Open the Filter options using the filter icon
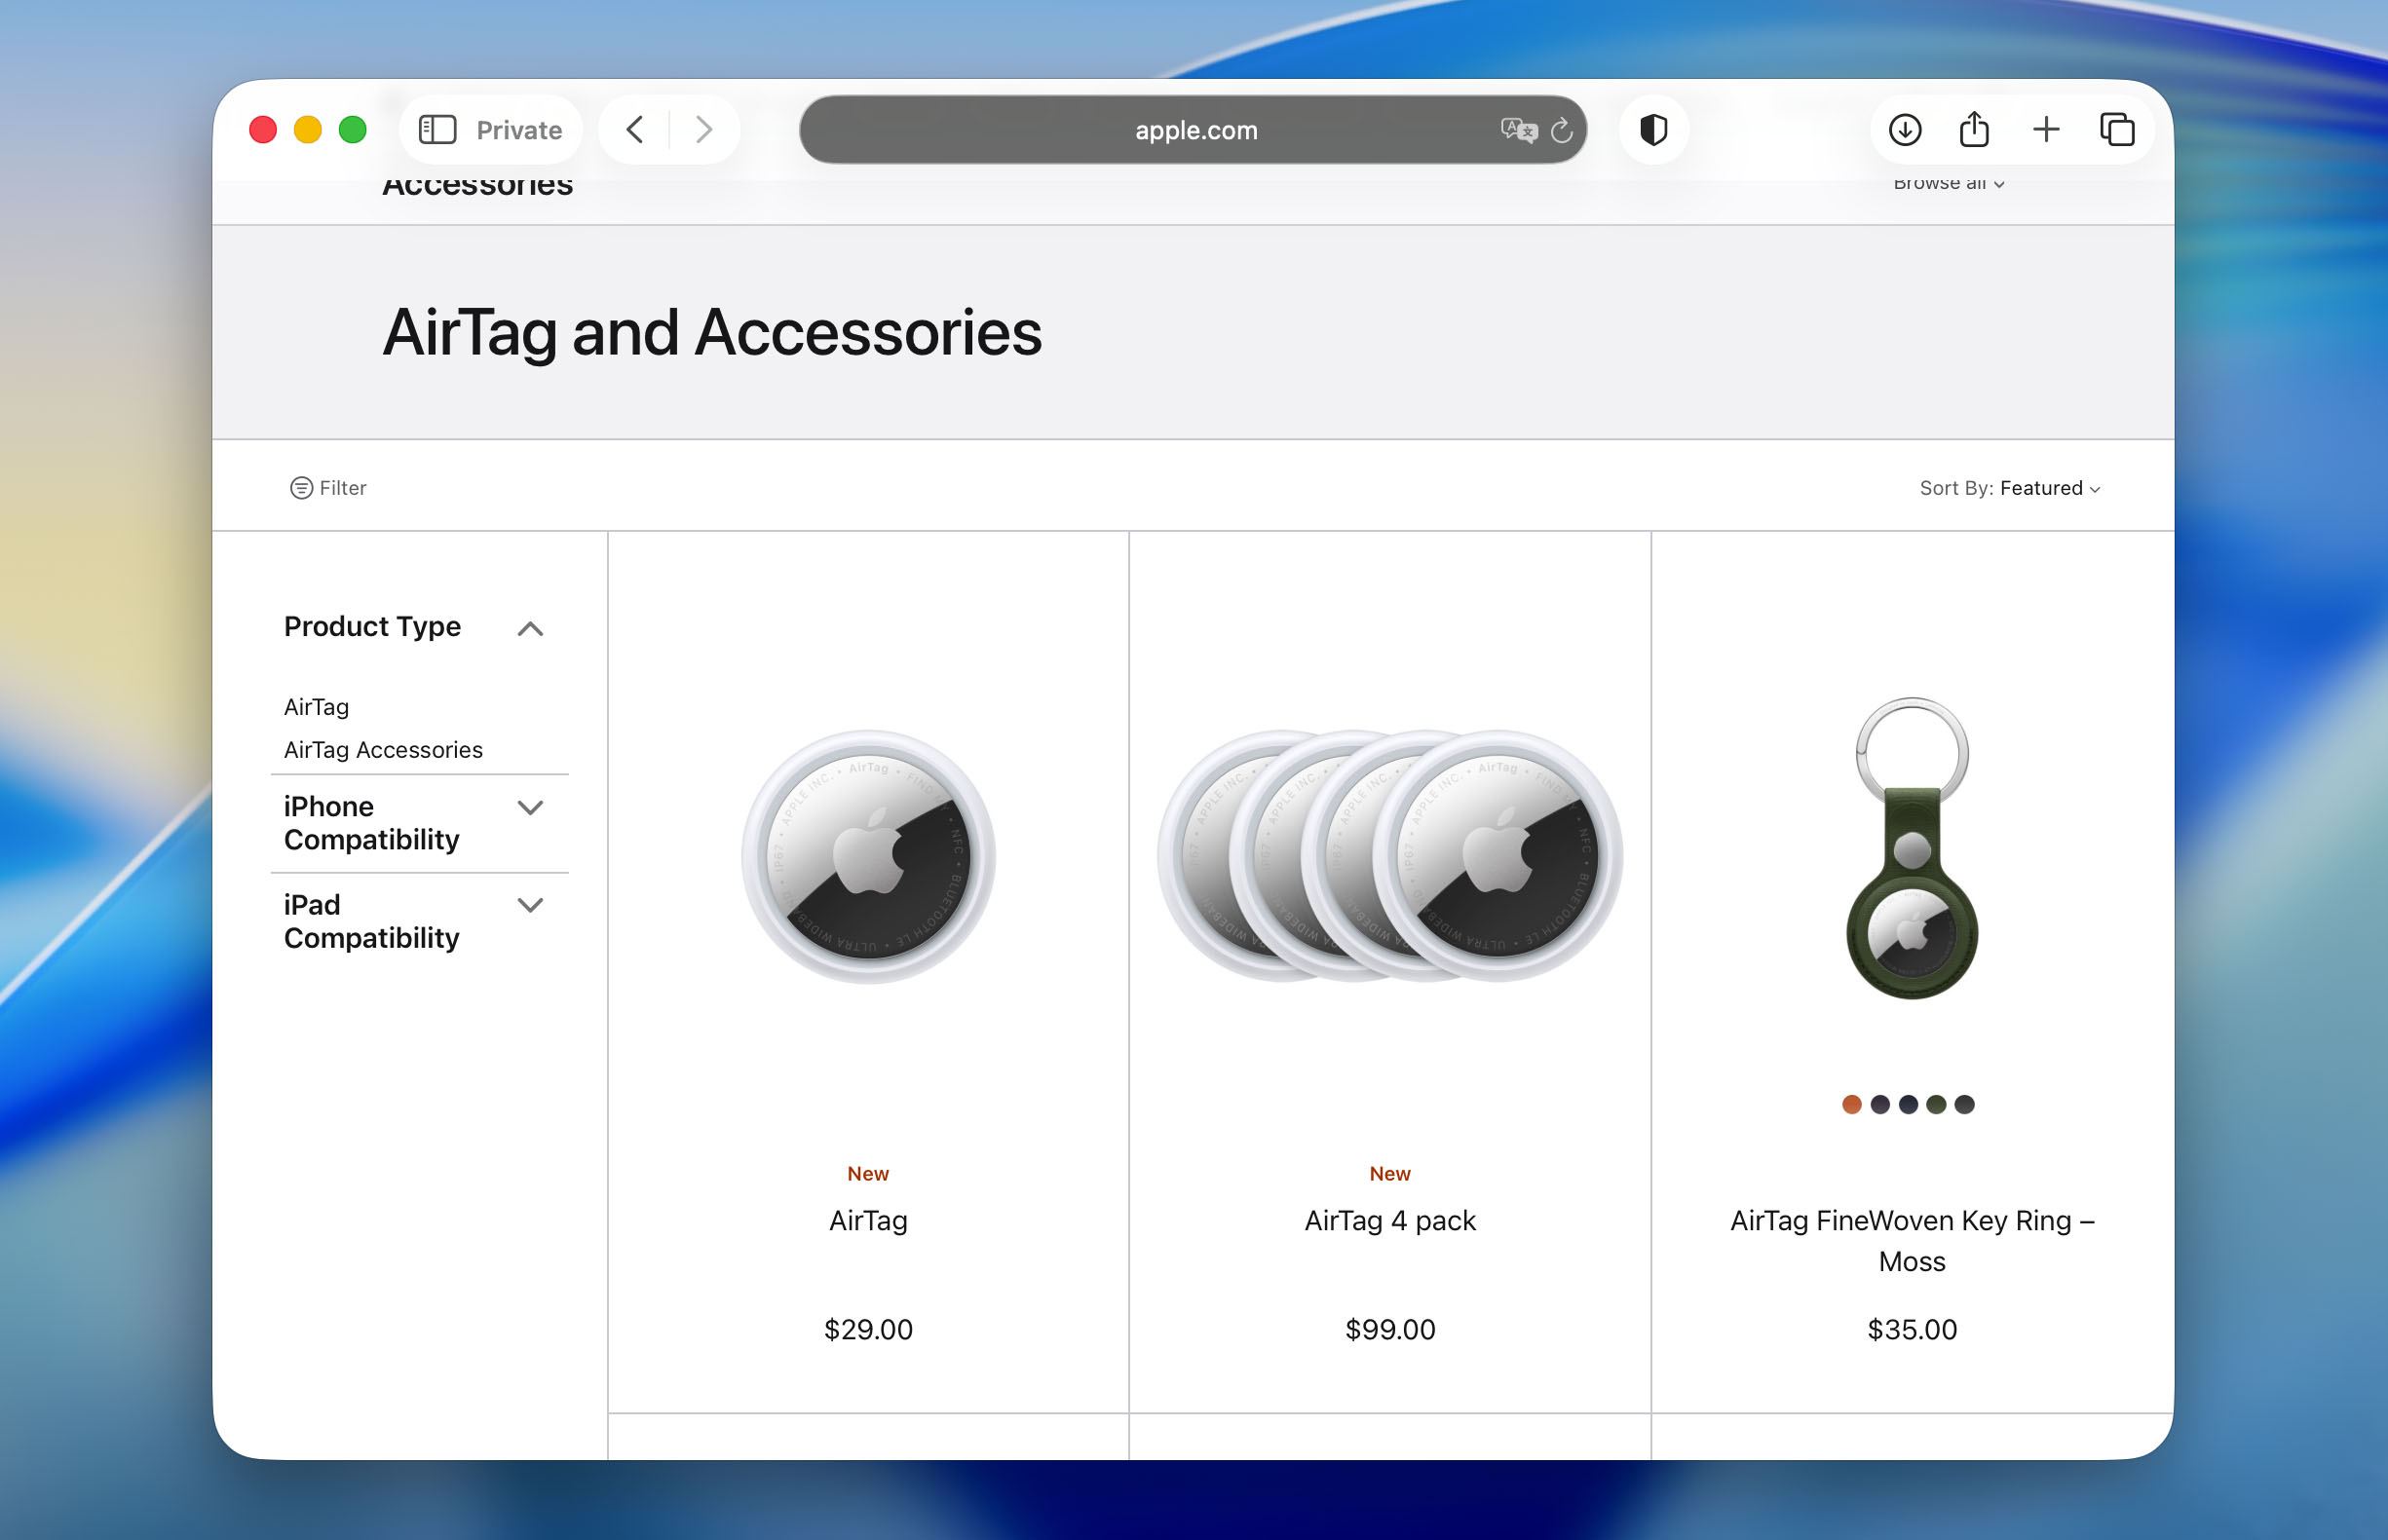Viewport: 2388px width, 1540px height. click(327, 487)
